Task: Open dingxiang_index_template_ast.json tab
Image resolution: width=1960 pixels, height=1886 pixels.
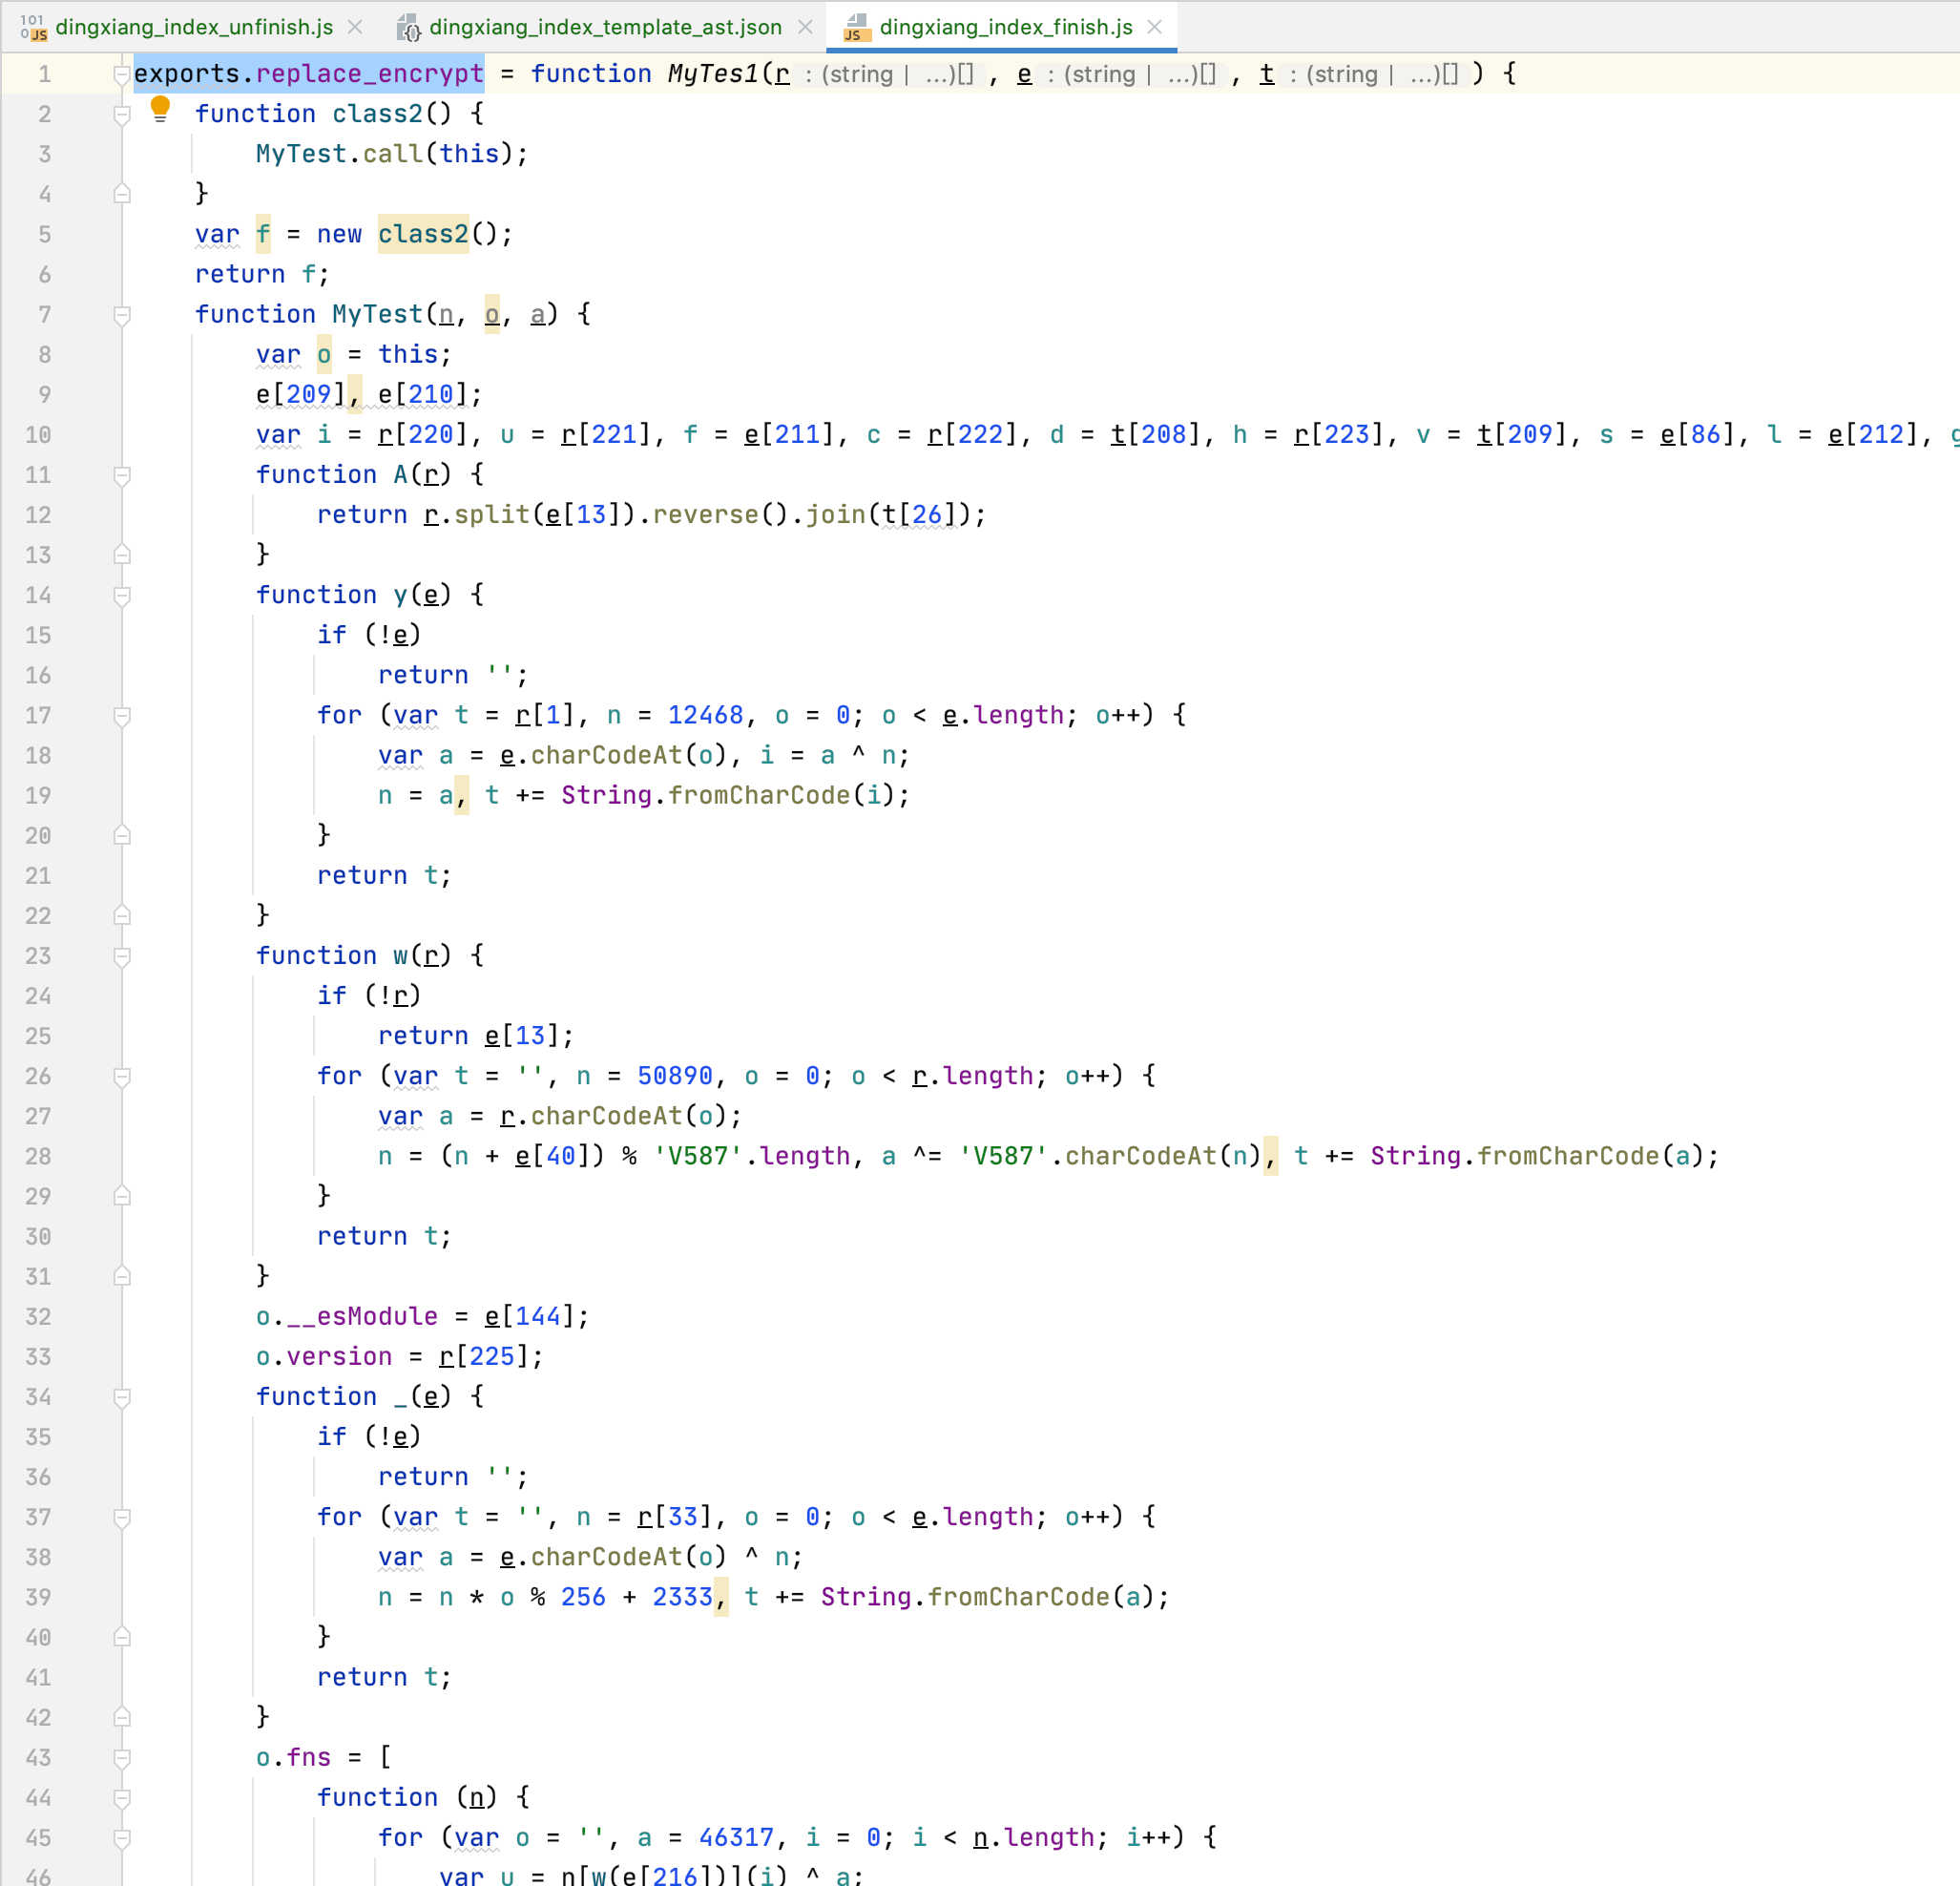Action: [x=605, y=27]
